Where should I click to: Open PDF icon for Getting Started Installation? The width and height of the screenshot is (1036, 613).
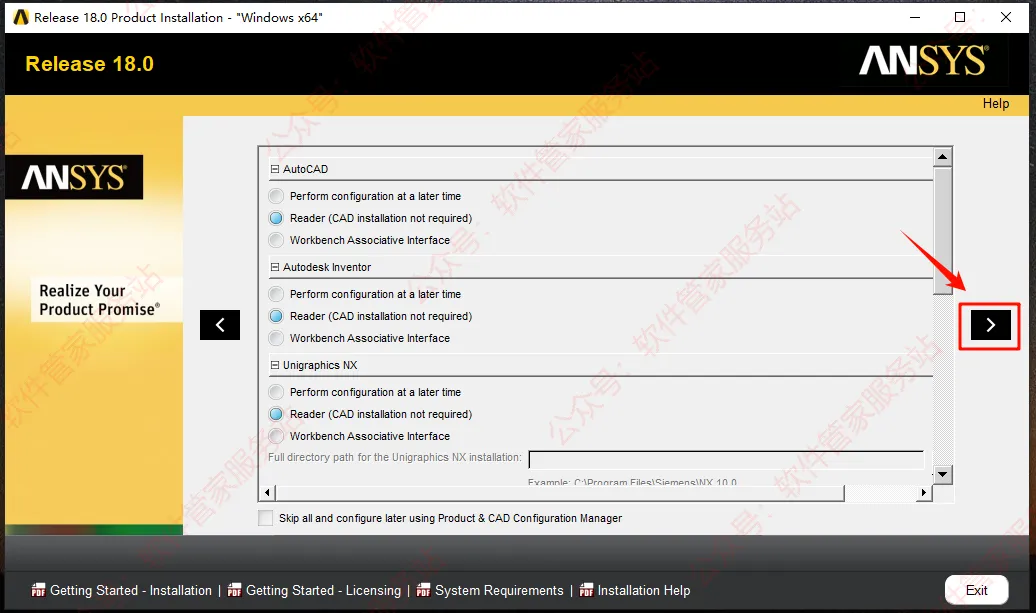38,591
